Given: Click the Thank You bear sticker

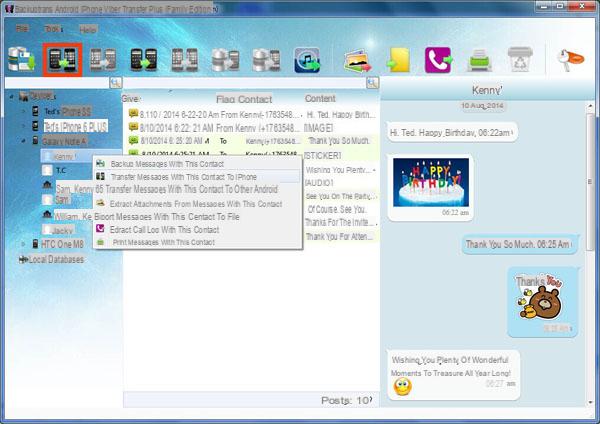Looking at the screenshot, I should [x=540, y=297].
